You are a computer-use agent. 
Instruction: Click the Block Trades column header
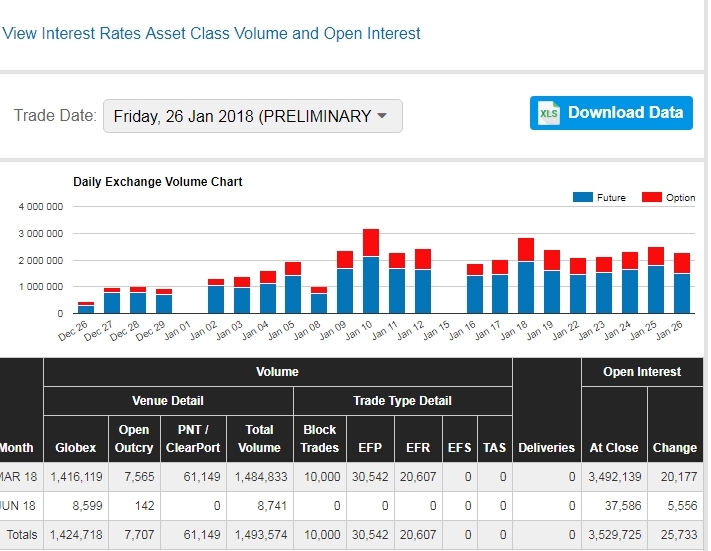tap(319, 438)
